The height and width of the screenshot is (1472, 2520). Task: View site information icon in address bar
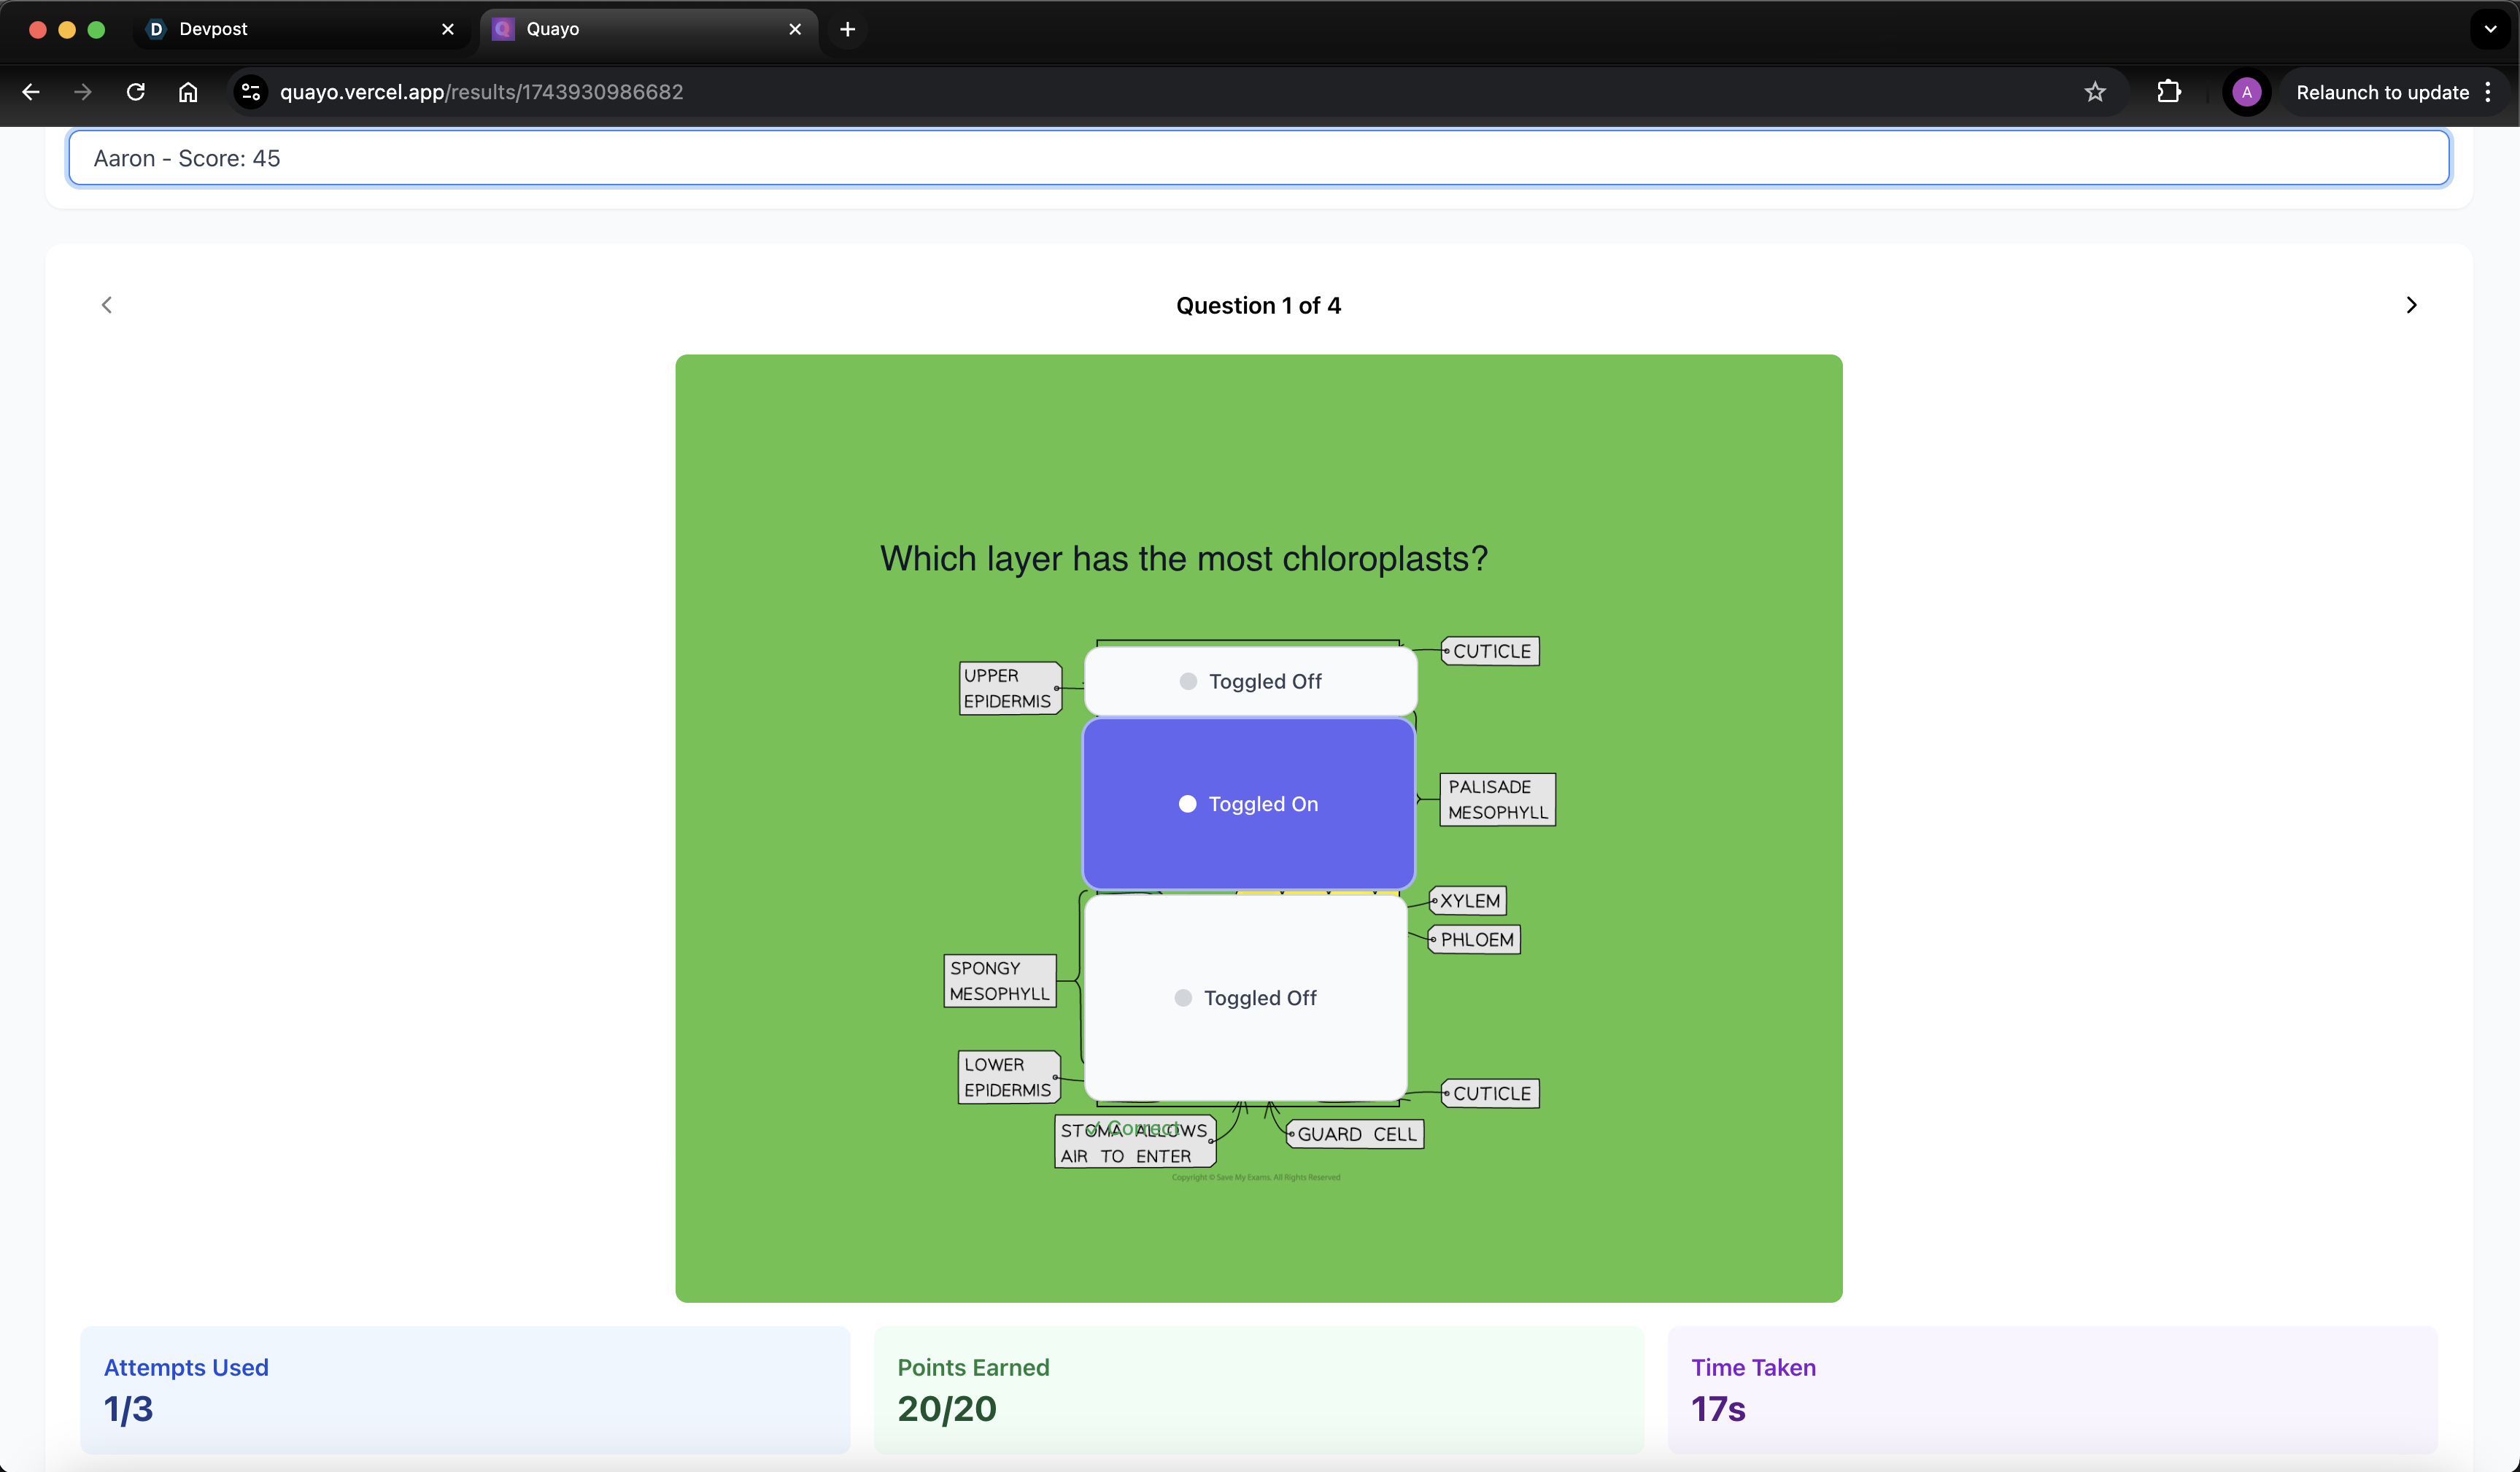pyautogui.click(x=250, y=92)
